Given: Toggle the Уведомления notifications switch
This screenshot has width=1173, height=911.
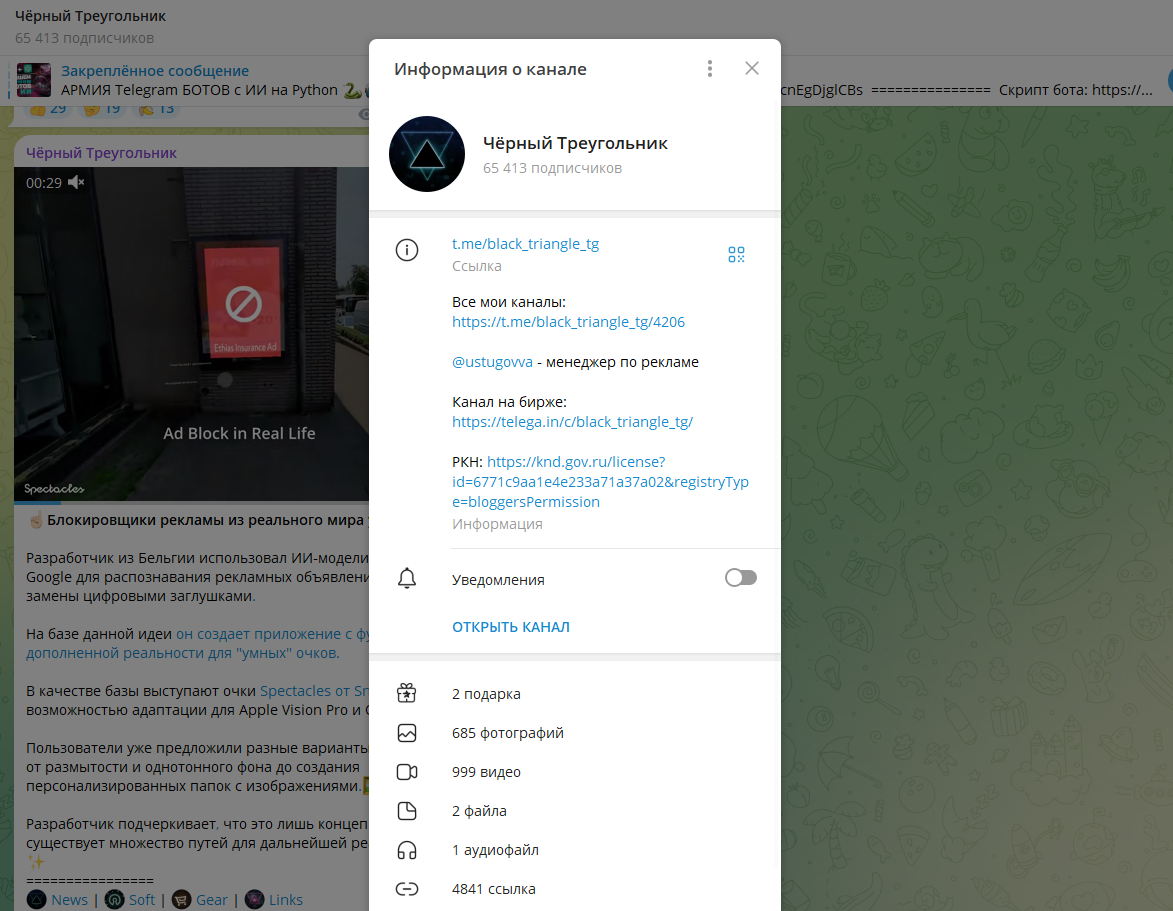Looking at the screenshot, I should click(x=741, y=577).
